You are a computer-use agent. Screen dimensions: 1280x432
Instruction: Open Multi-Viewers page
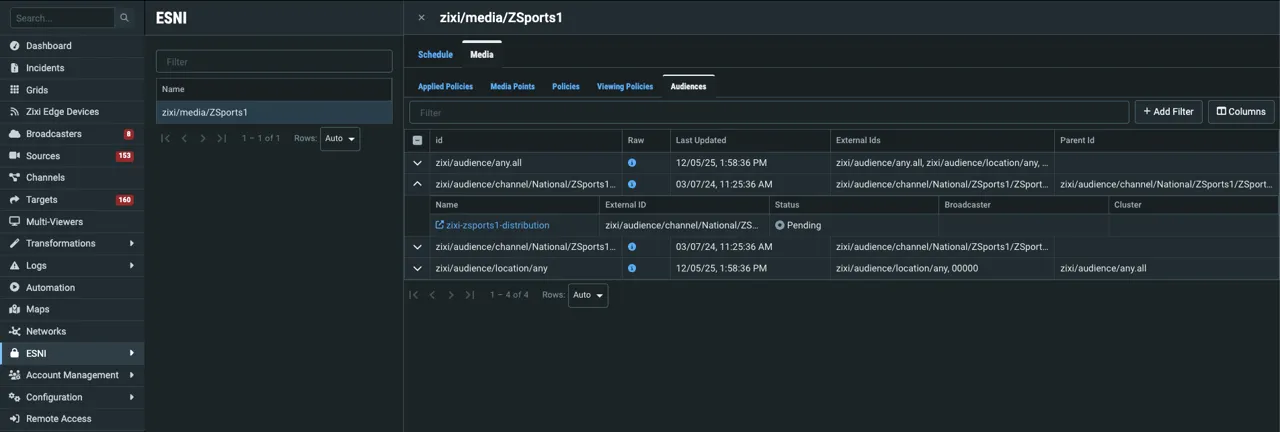click(54, 222)
